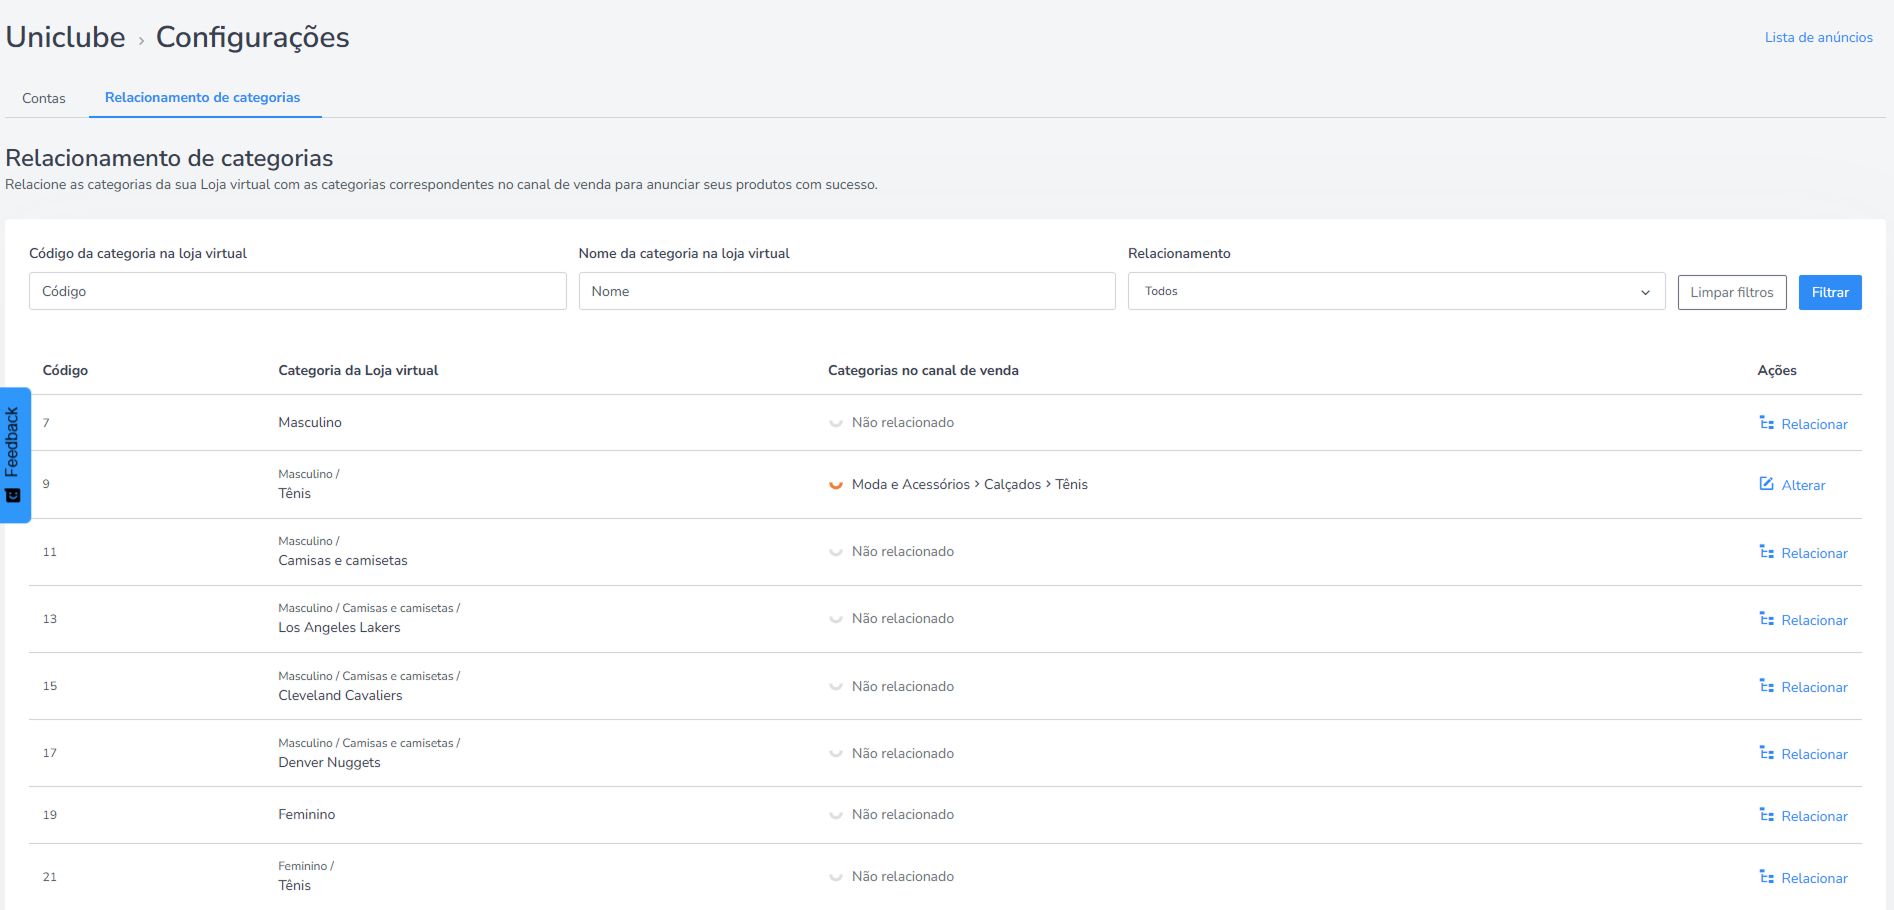The width and height of the screenshot is (1894, 910).
Task: Click the chevron icon next to Moda e Acessórios
Action: click(836, 485)
